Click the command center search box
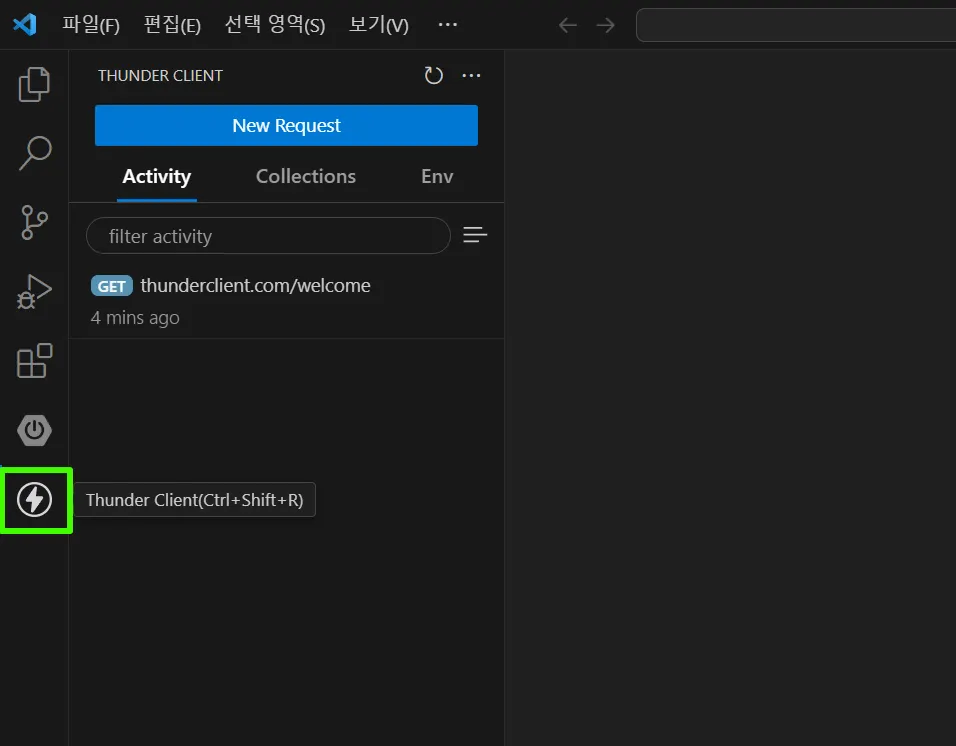Screen dimensions: 956x746 (796, 25)
